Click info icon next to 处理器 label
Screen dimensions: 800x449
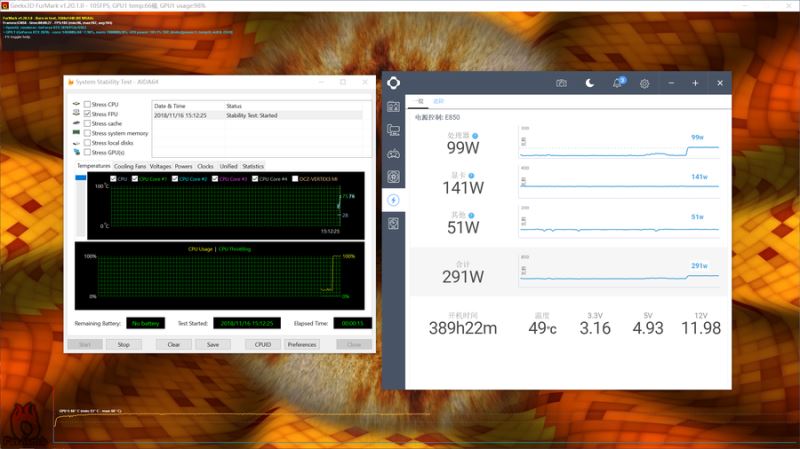(475, 136)
